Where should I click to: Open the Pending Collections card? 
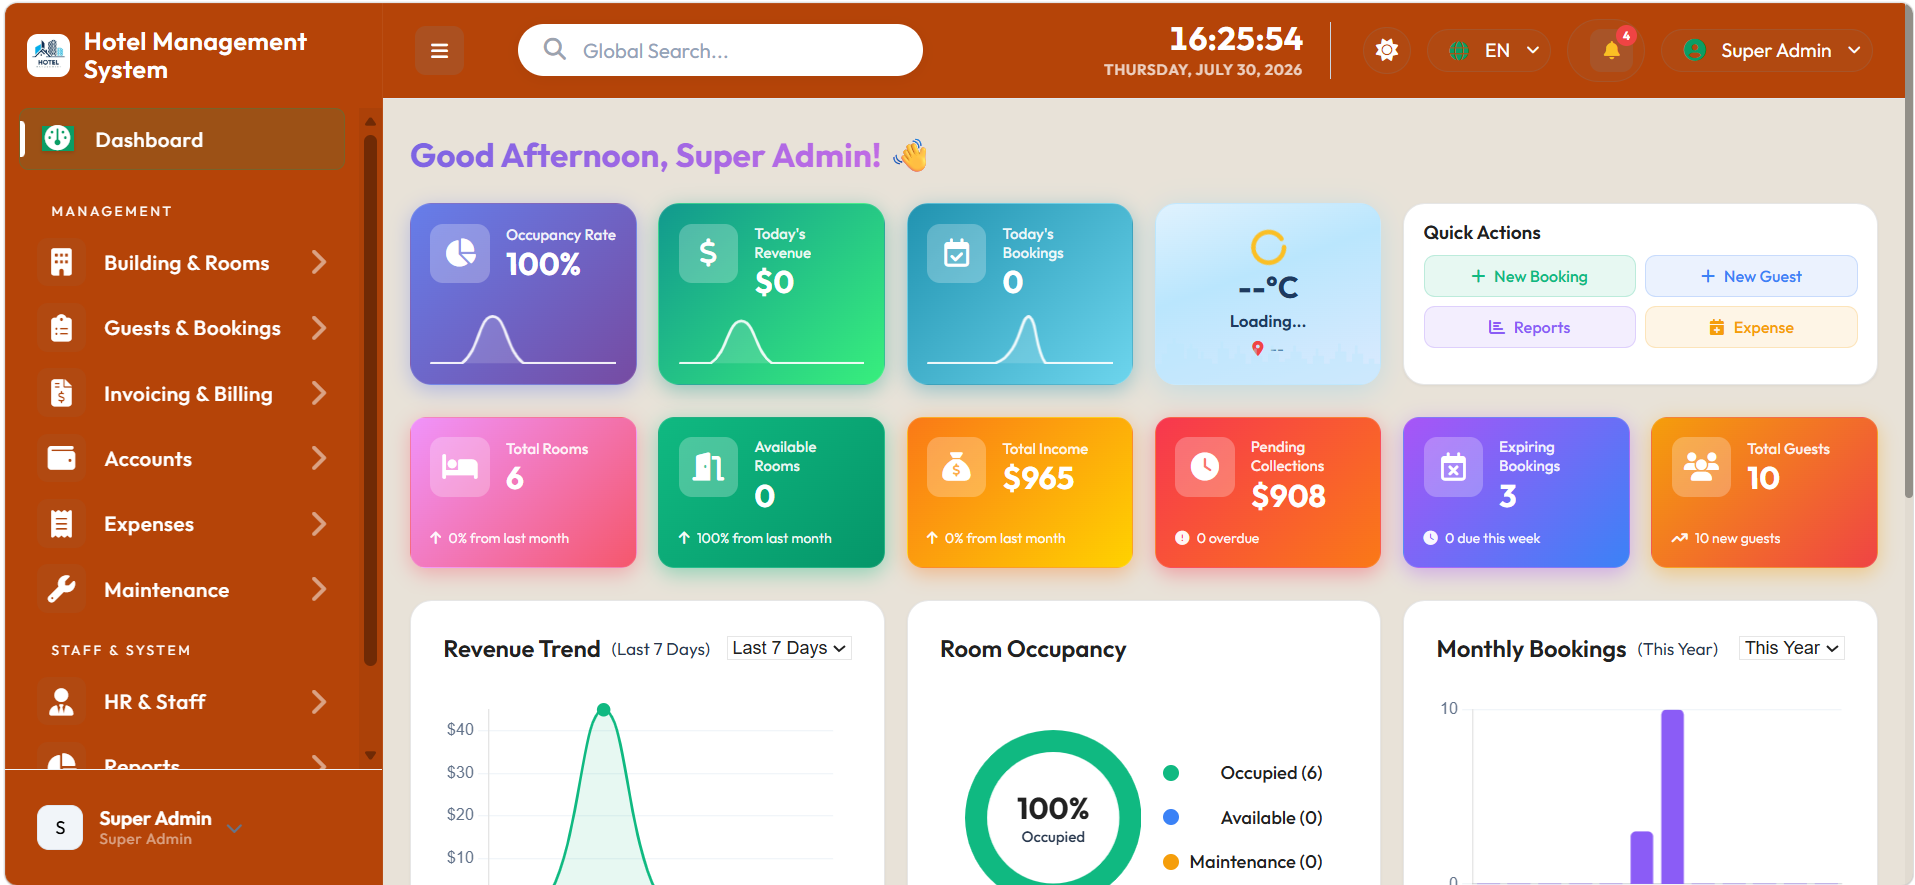[x=1268, y=492]
